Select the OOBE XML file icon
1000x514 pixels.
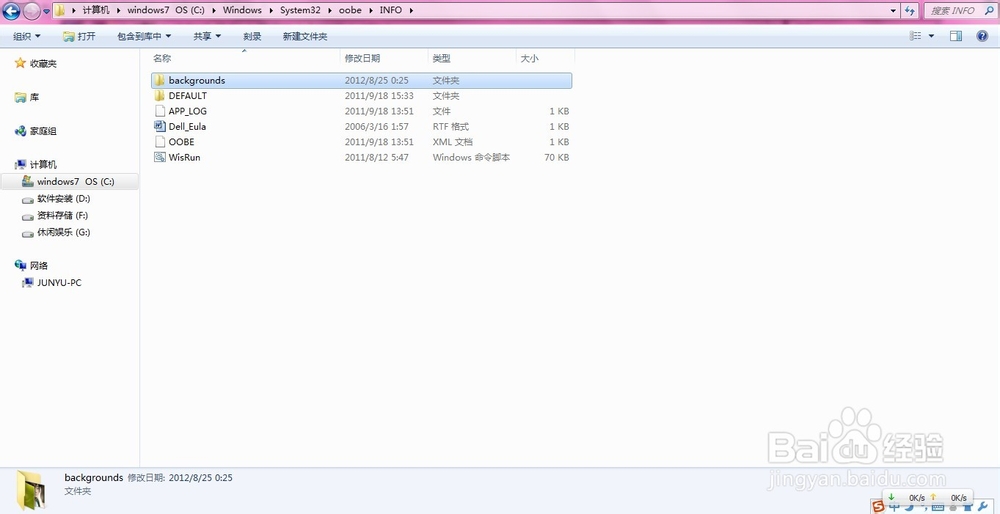click(159, 142)
